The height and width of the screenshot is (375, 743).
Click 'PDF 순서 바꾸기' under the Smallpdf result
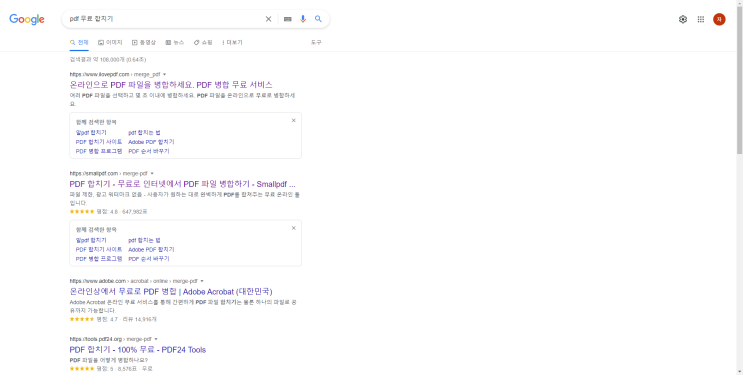149,259
